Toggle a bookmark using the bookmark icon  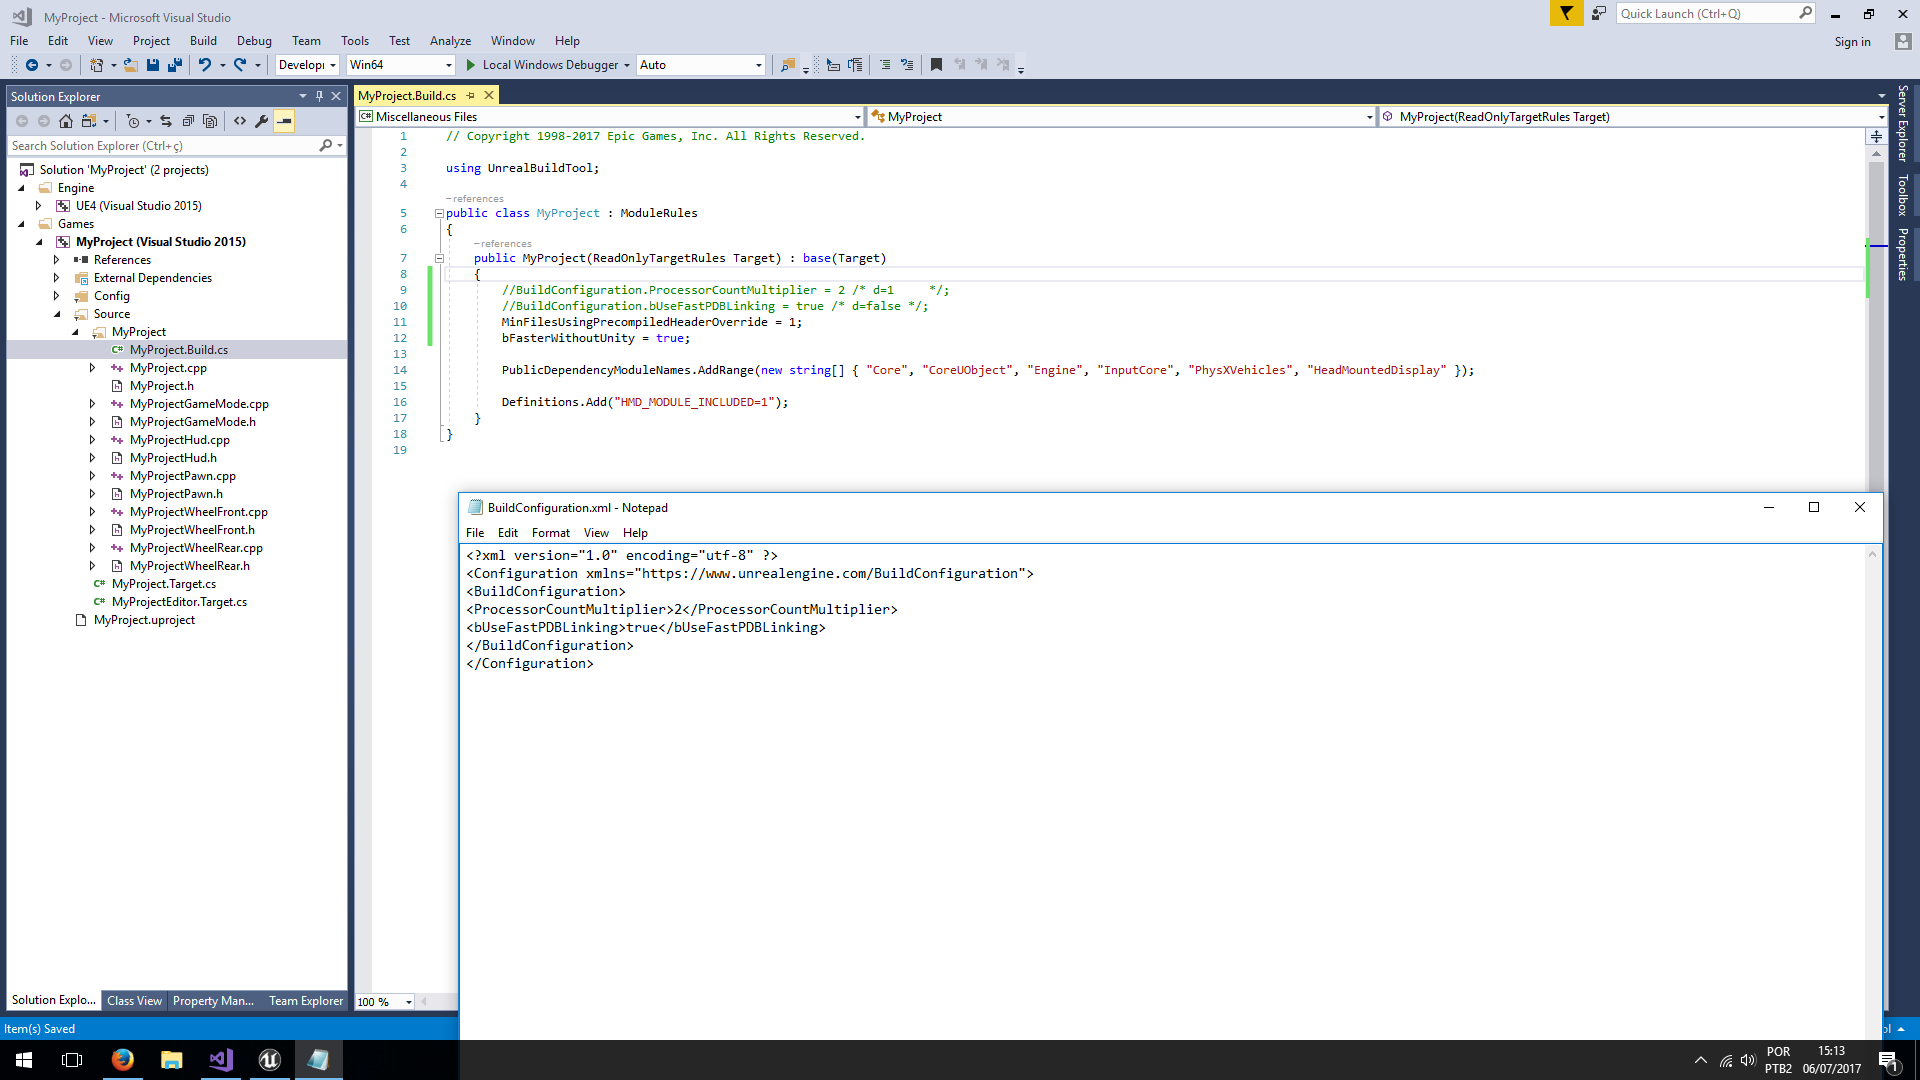pos(936,65)
